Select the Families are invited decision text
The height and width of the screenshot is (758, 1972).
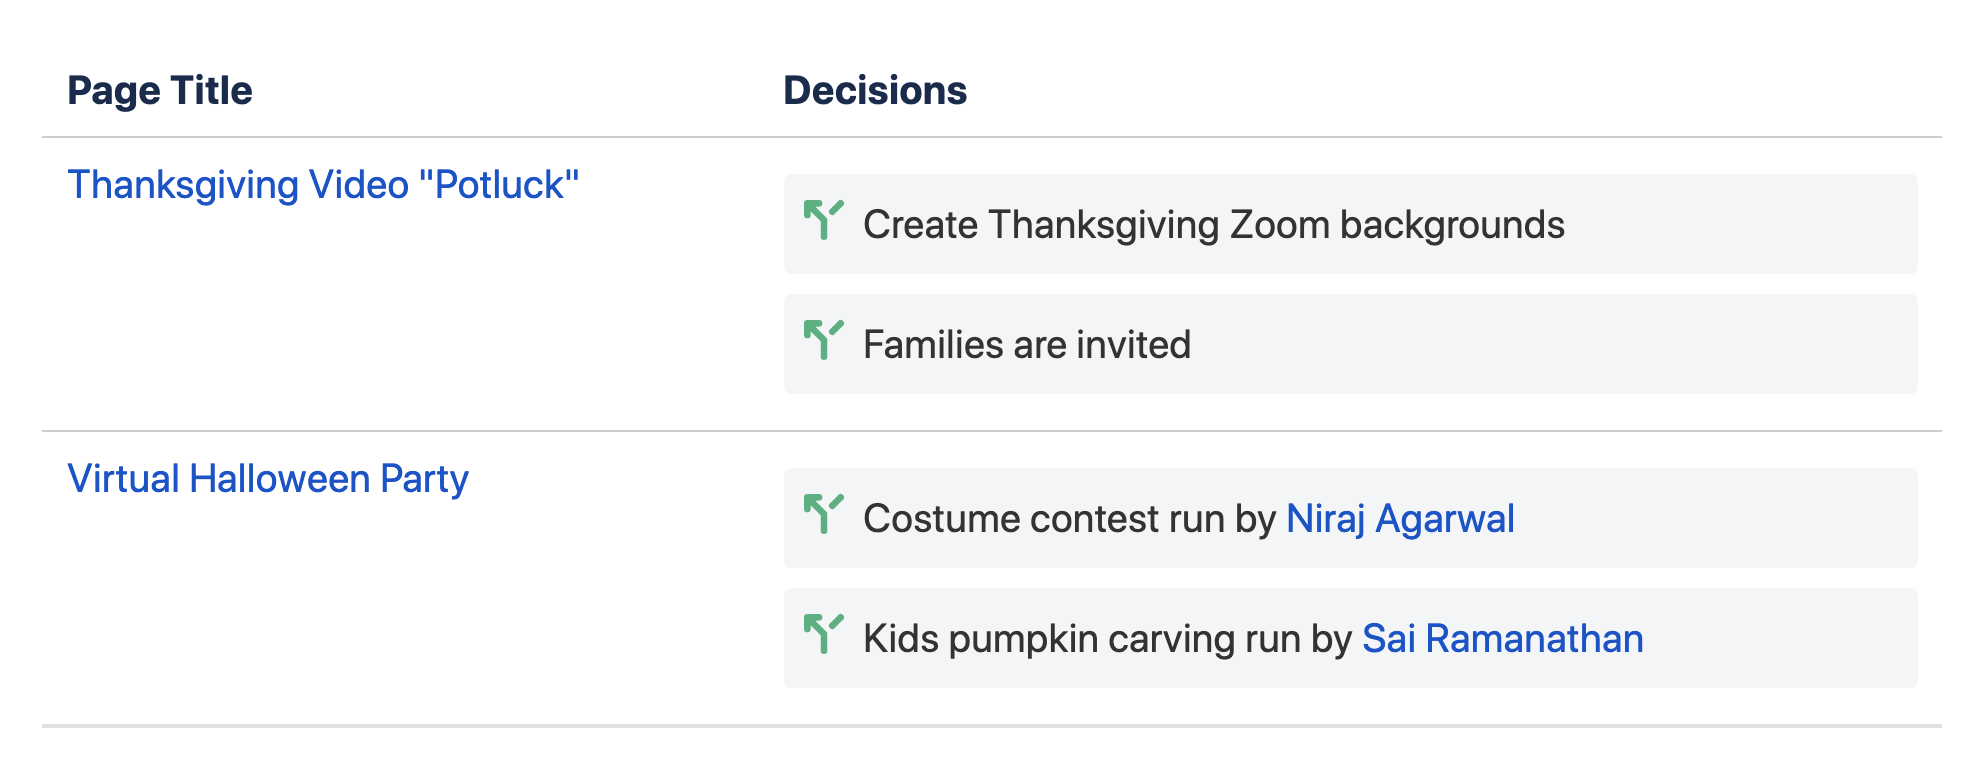tap(1027, 345)
